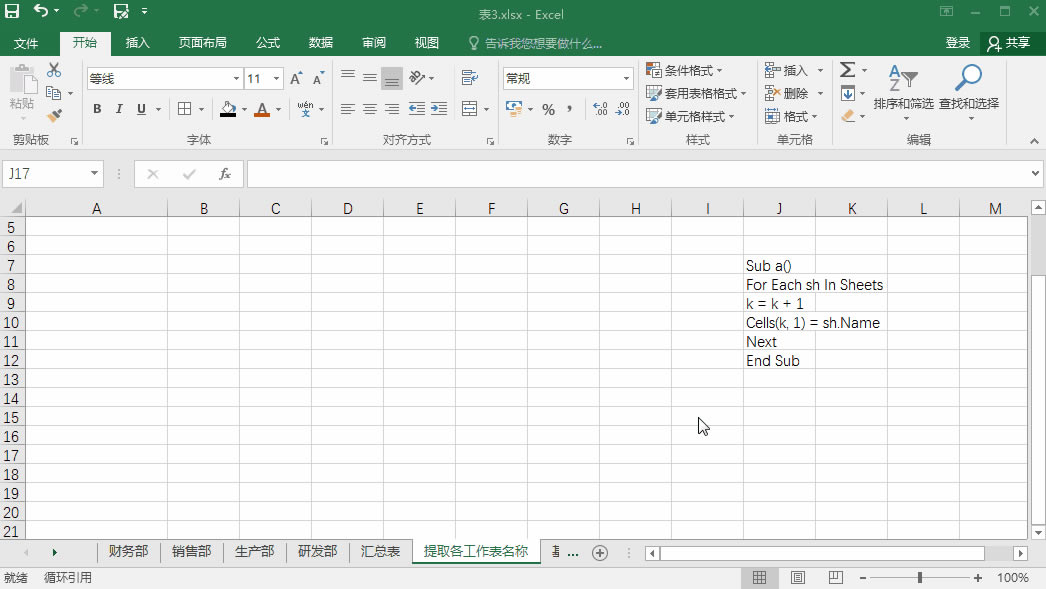Click the Clear eraser icon

pos(848,116)
